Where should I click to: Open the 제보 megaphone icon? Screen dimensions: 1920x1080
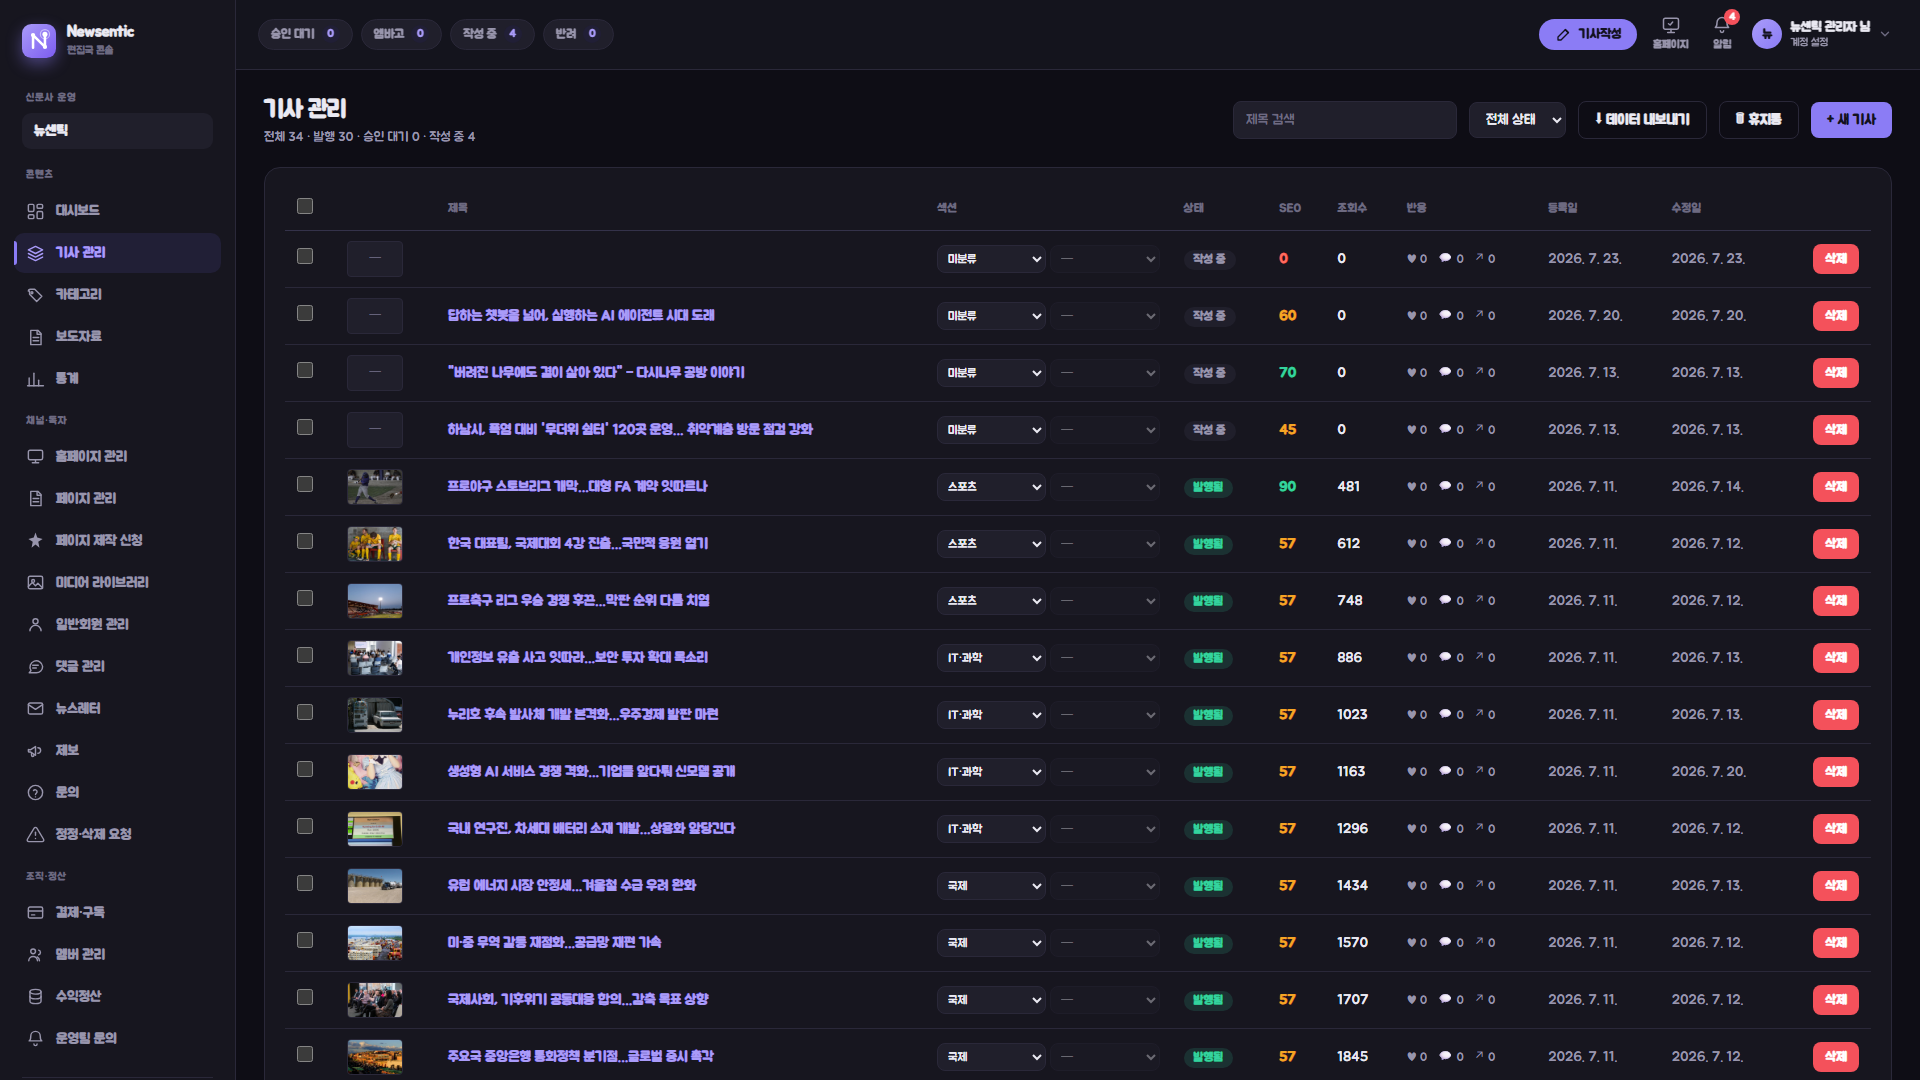pyautogui.click(x=35, y=751)
